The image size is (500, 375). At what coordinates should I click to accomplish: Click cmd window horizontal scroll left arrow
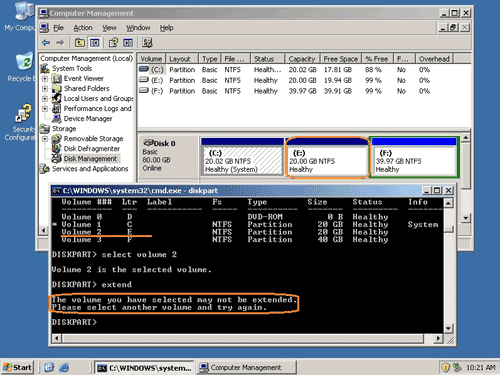56,339
